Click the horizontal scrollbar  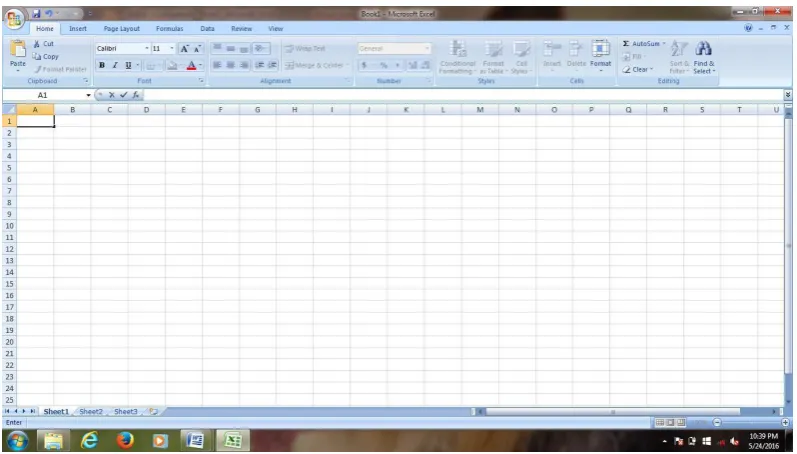pyautogui.click(x=612, y=412)
